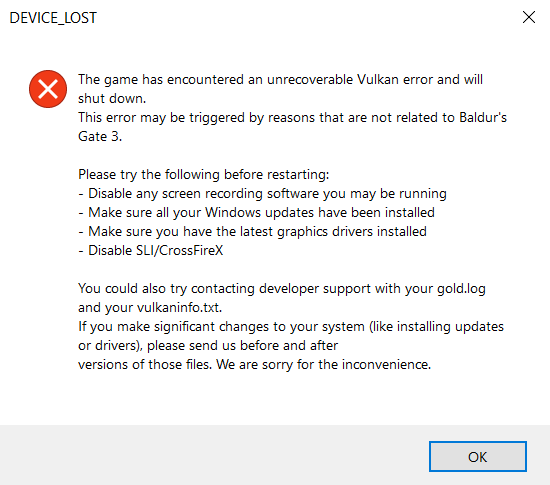Click 'Please try the following before restarting:' line
The width and height of the screenshot is (550, 485).
click(203, 174)
